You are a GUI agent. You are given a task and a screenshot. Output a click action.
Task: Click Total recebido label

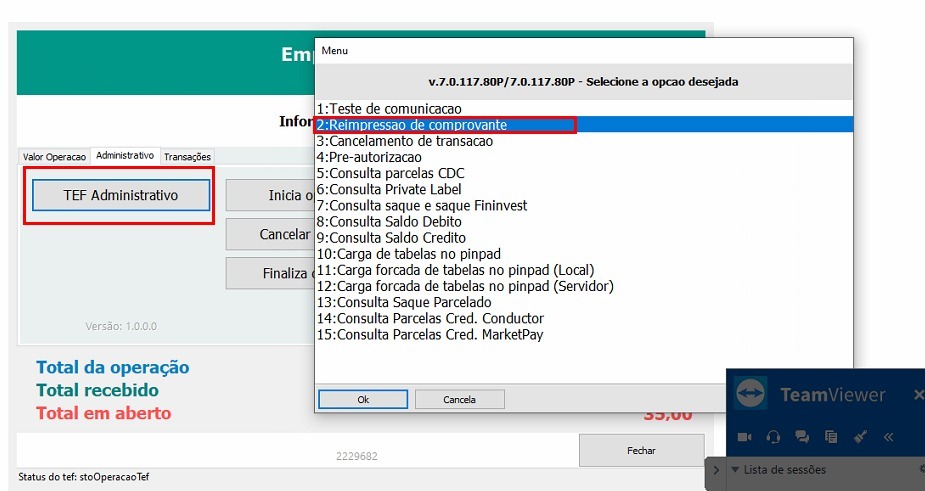tap(97, 390)
